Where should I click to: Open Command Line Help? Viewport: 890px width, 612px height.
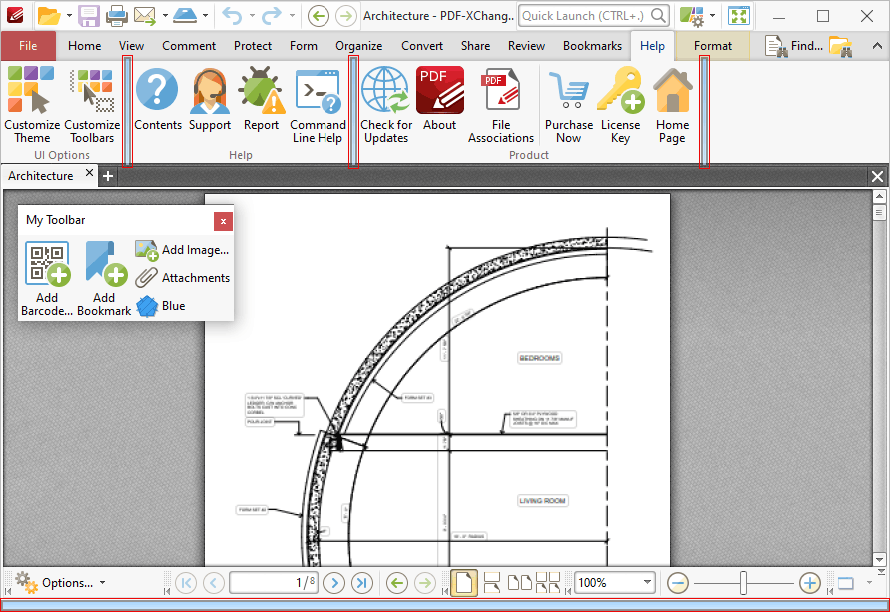[x=317, y=105]
